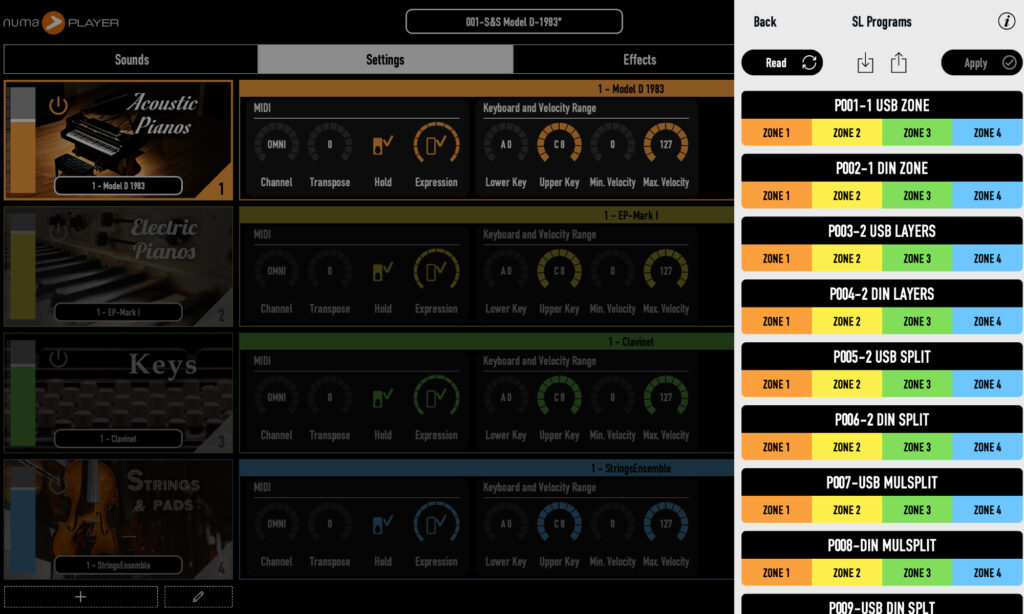Toggle power icon on Acoustic Pianos slot
Viewport: 1024px width, 614px height.
tap(58, 105)
